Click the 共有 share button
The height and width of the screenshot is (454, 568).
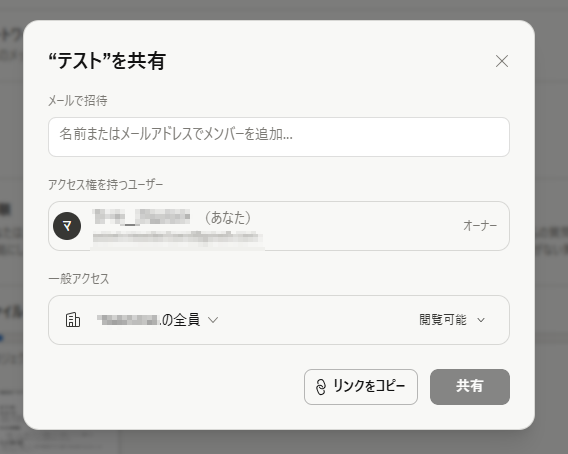pos(470,387)
